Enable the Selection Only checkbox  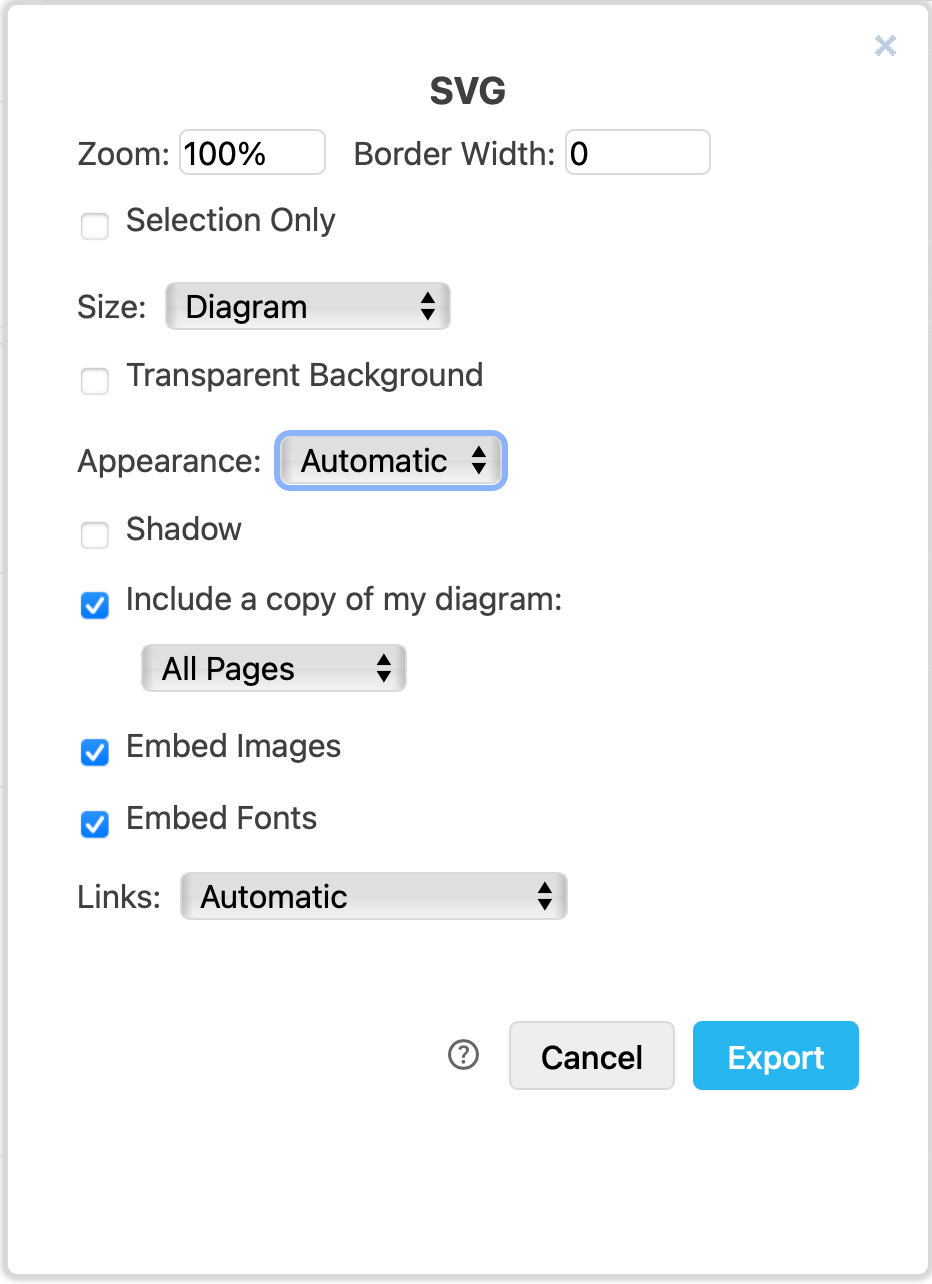[x=94, y=227]
